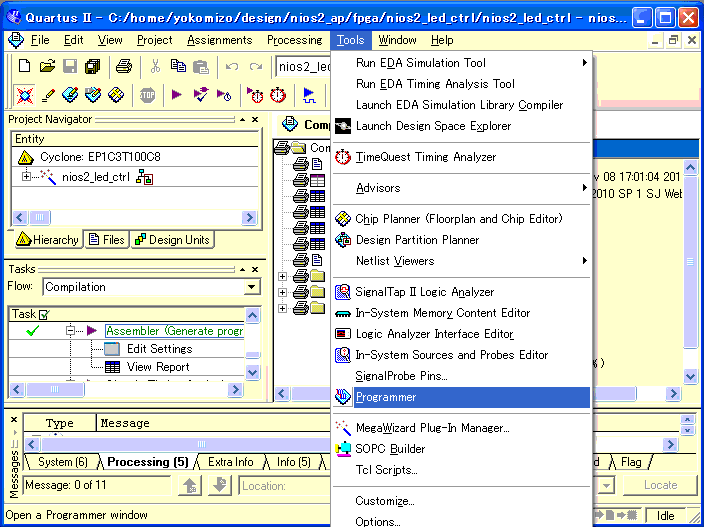Click the Print toolbar icon

tap(123, 66)
